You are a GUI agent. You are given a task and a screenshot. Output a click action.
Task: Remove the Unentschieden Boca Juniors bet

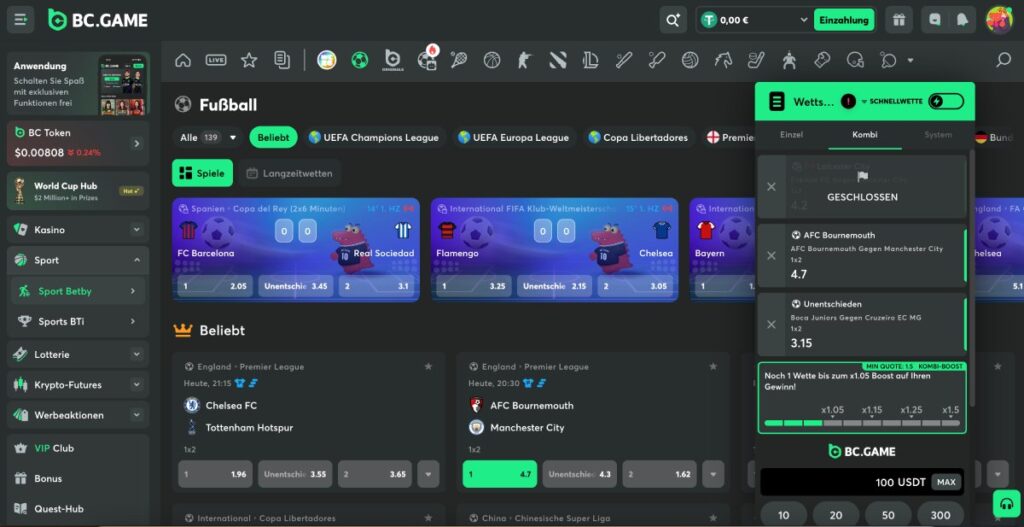(x=771, y=324)
